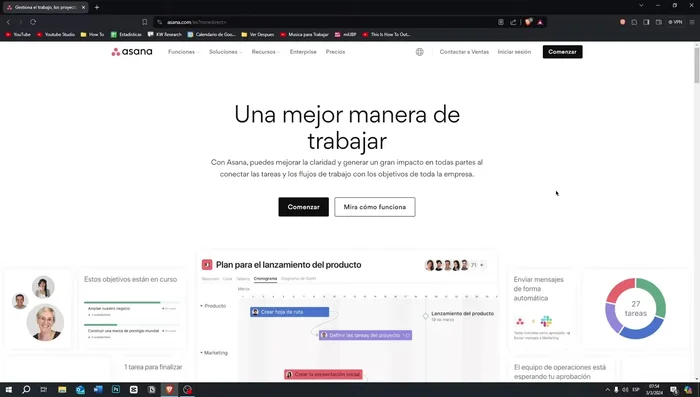700x397 pixels.
Task: Open Windows Start menu
Action: point(8,389)
